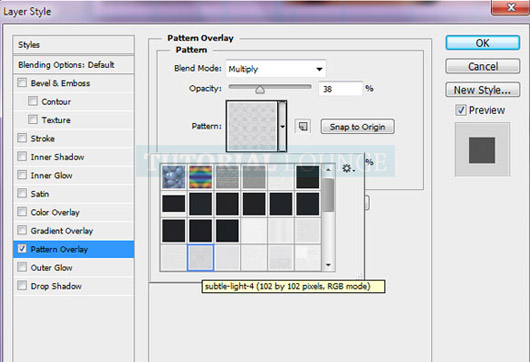Select the Pattern Overlay style entry
Image resolution: width=530 pixels, height=362 pixels.
pyautogui.click(x=74, y=249)
